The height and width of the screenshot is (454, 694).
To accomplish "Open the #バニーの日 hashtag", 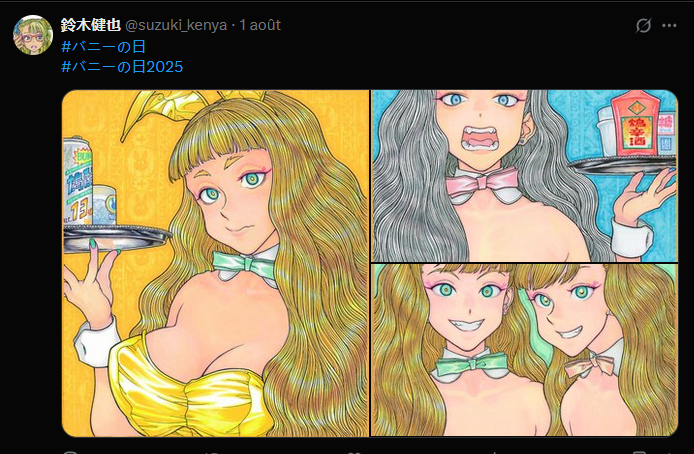I will 103,46.
